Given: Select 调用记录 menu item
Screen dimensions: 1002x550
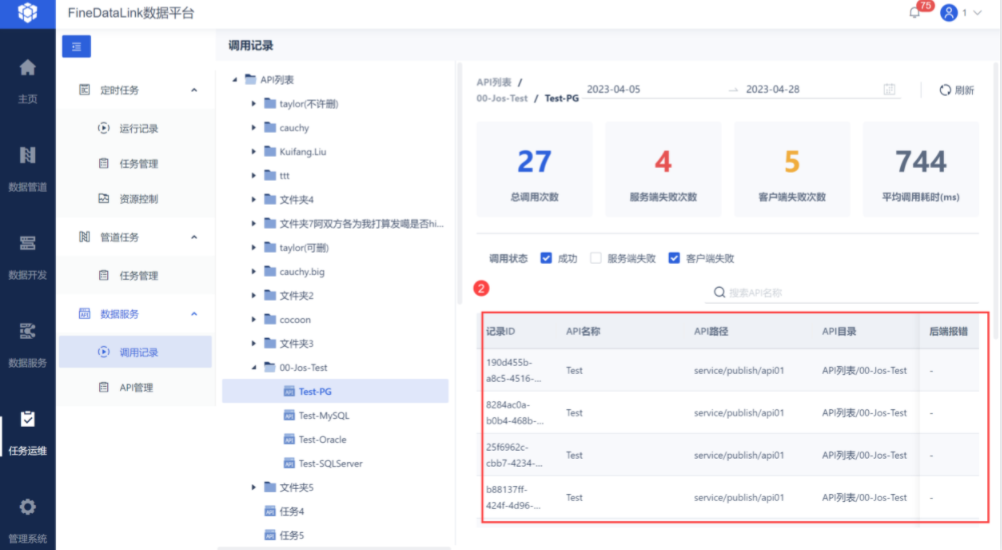Looking at the screenshot, I should (x=135, y=352).
